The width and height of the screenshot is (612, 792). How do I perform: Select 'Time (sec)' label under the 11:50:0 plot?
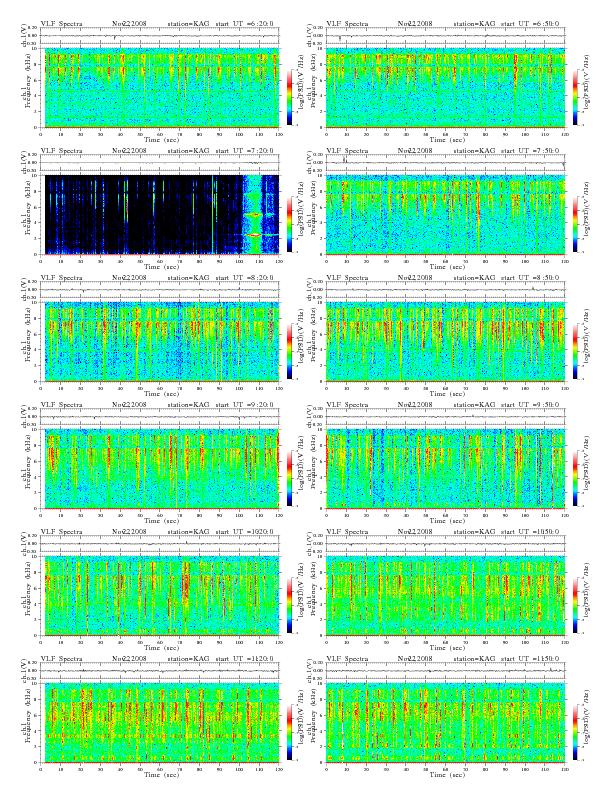point(447,775)
